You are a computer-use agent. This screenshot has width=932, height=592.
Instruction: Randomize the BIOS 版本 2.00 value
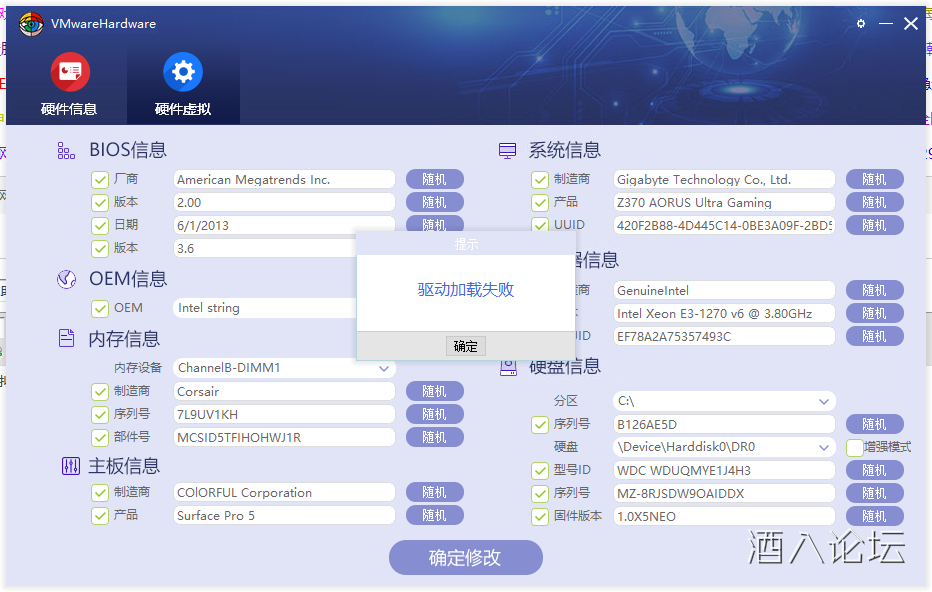click(434, 203)
